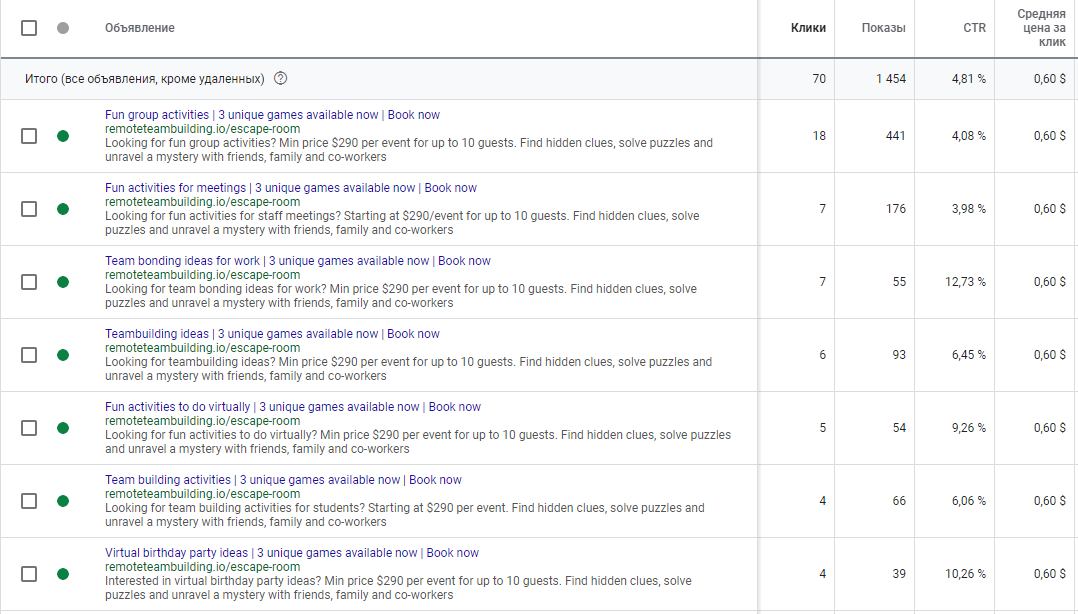Click total clicks value '70'
The image size is (1078, 614).
pyautogui.click(x=819, y=78)
